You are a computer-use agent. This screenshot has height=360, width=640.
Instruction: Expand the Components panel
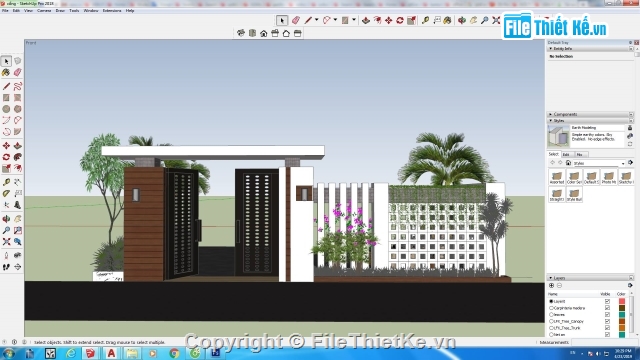pyautogui.click(x=551, y=114)
